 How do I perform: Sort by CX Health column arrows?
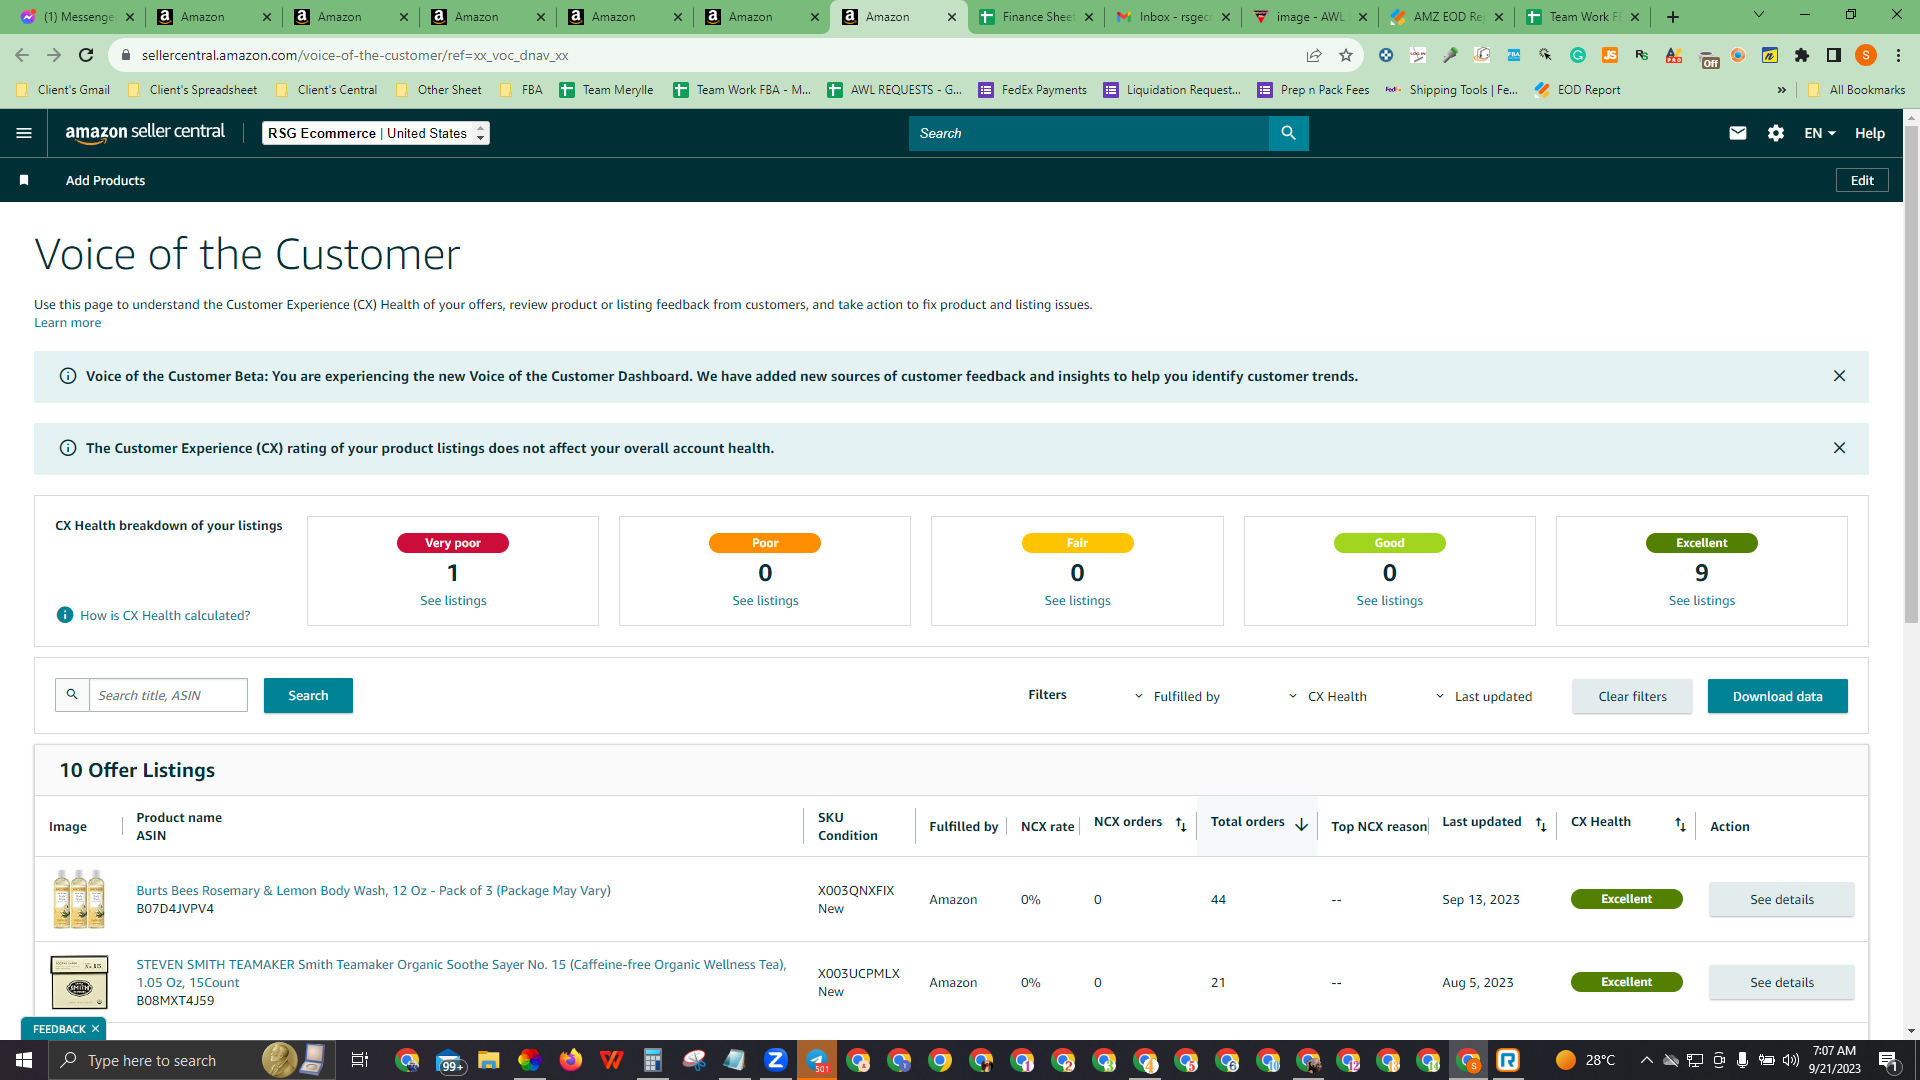pos(1680,824)
